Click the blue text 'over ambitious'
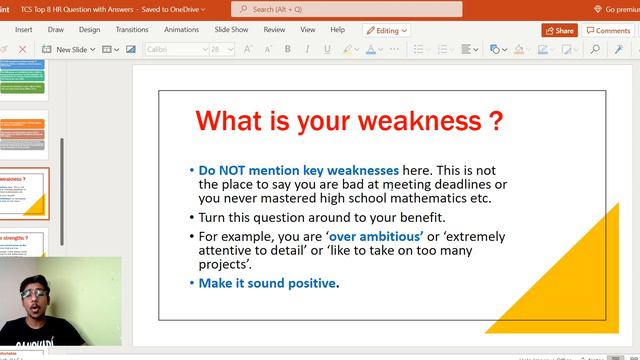Viewport: 640px width, 360px height. click(x=376, y=236)
